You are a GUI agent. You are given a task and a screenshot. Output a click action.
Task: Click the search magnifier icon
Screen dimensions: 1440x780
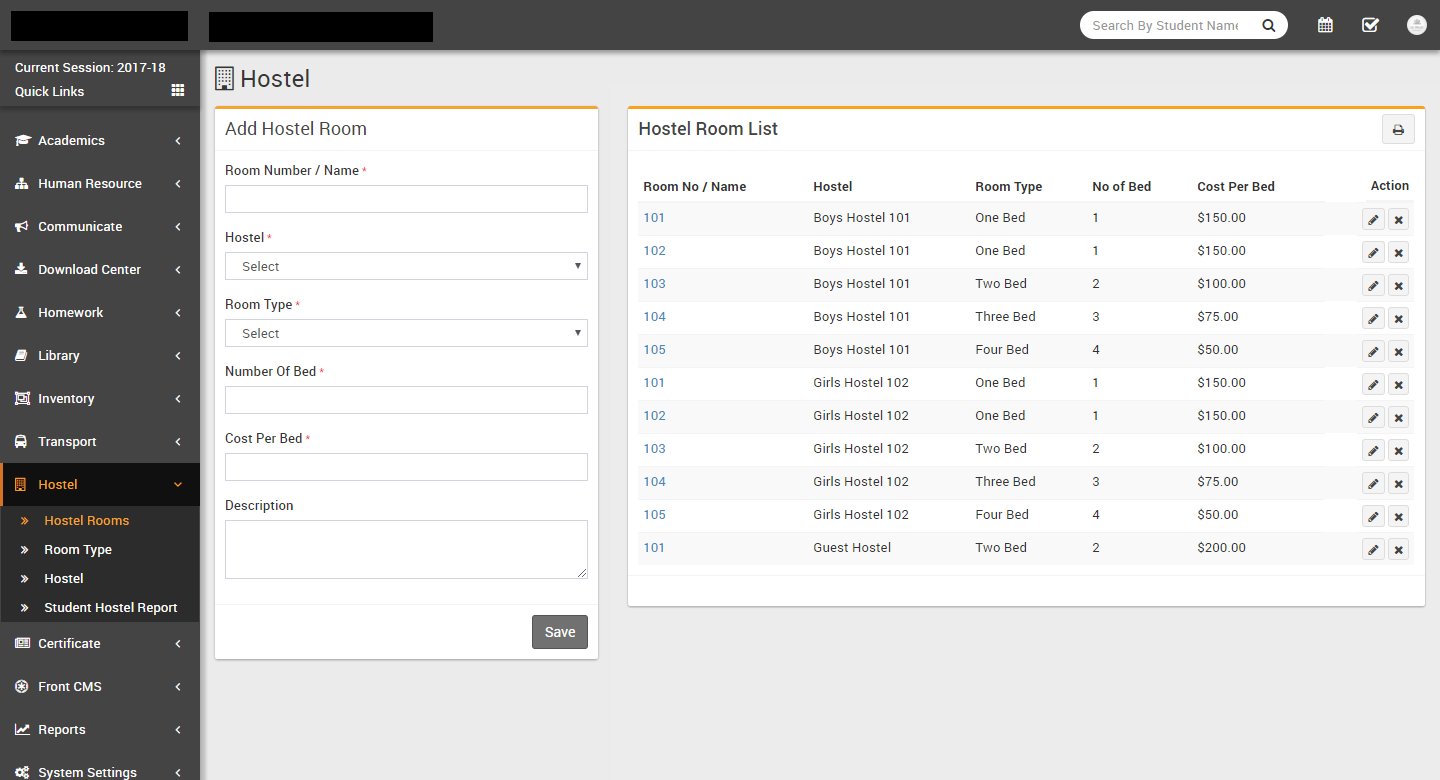point(1268,26)
